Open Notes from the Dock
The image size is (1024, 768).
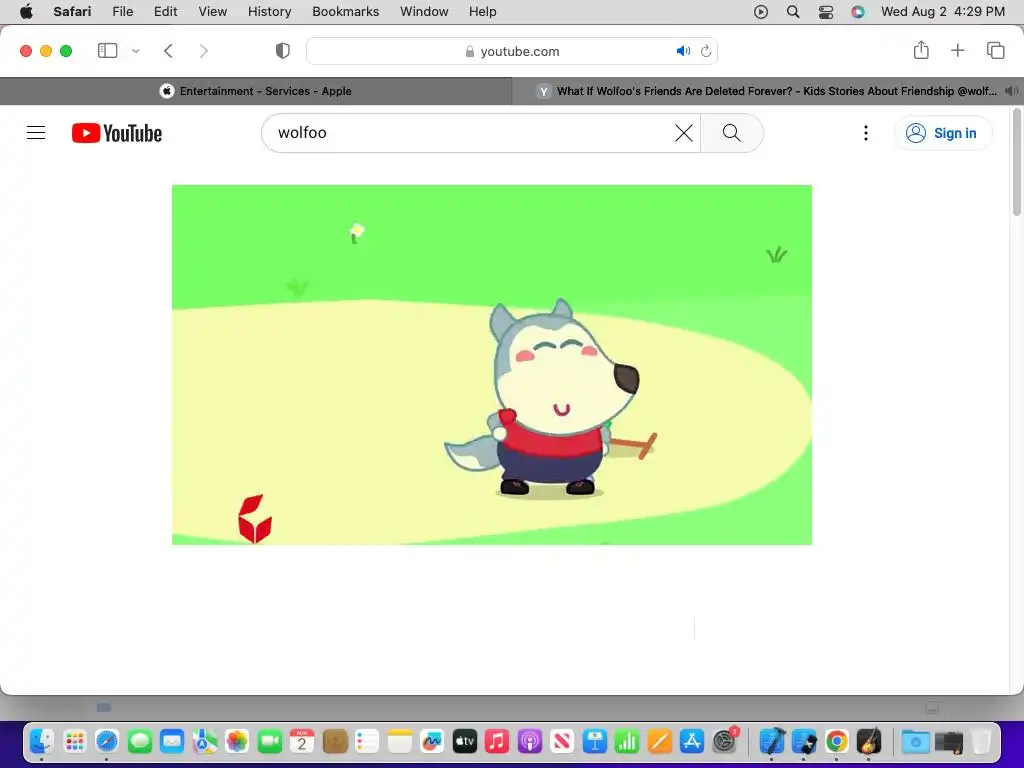[400, 742]
